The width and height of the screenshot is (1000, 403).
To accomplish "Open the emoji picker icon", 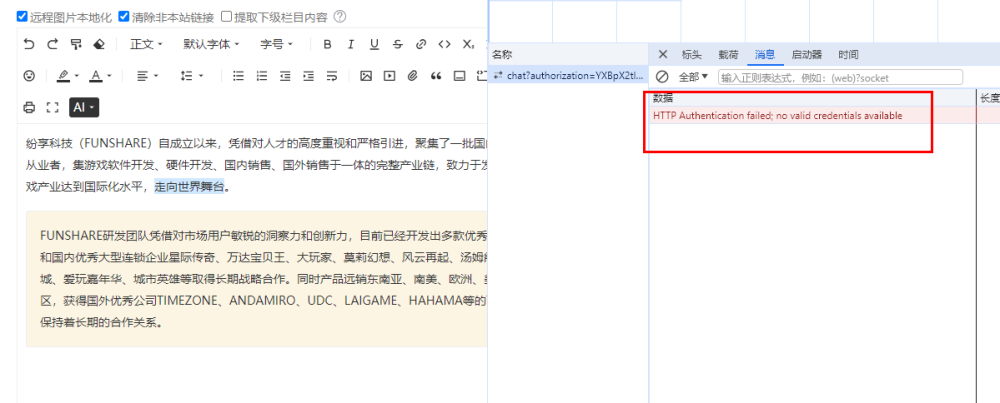I will point(29,76).
